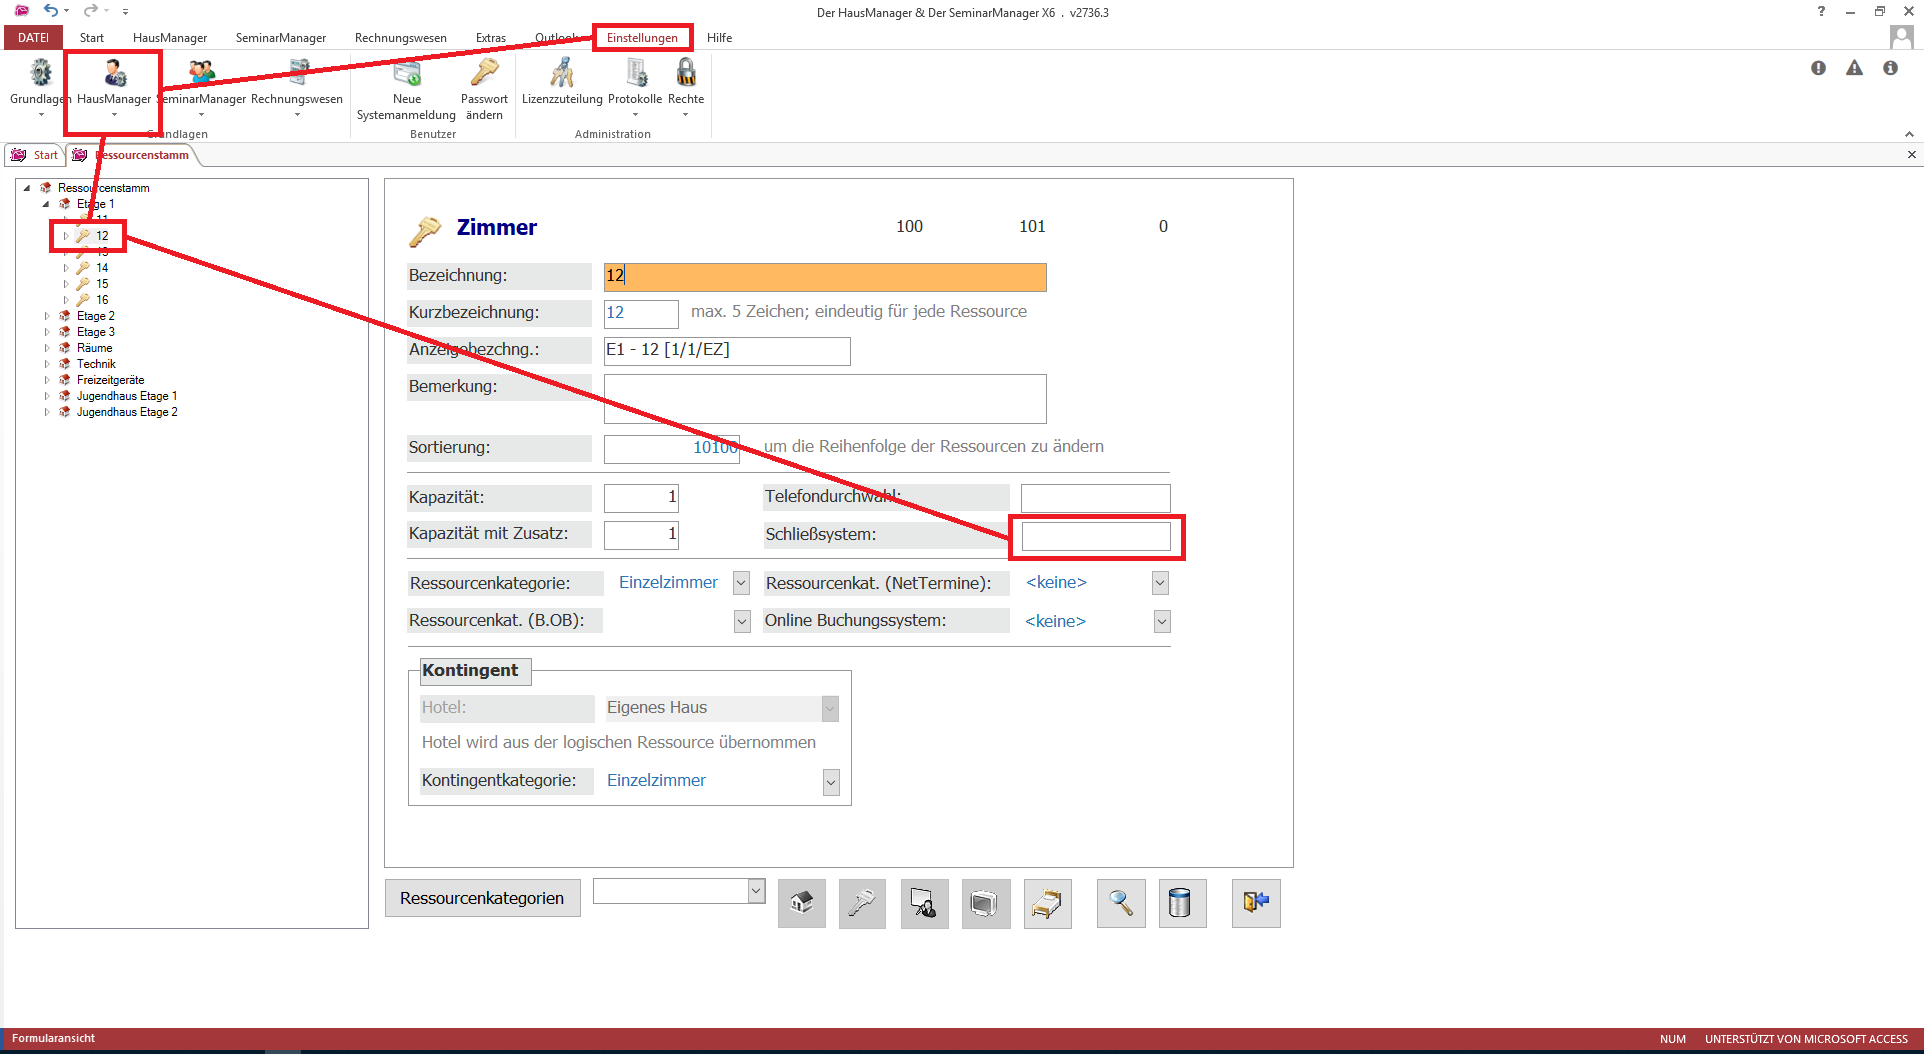Open the Online Buchungssystem dropdown
This screenshot has width=1924, height=1054.
(1161, 621)
